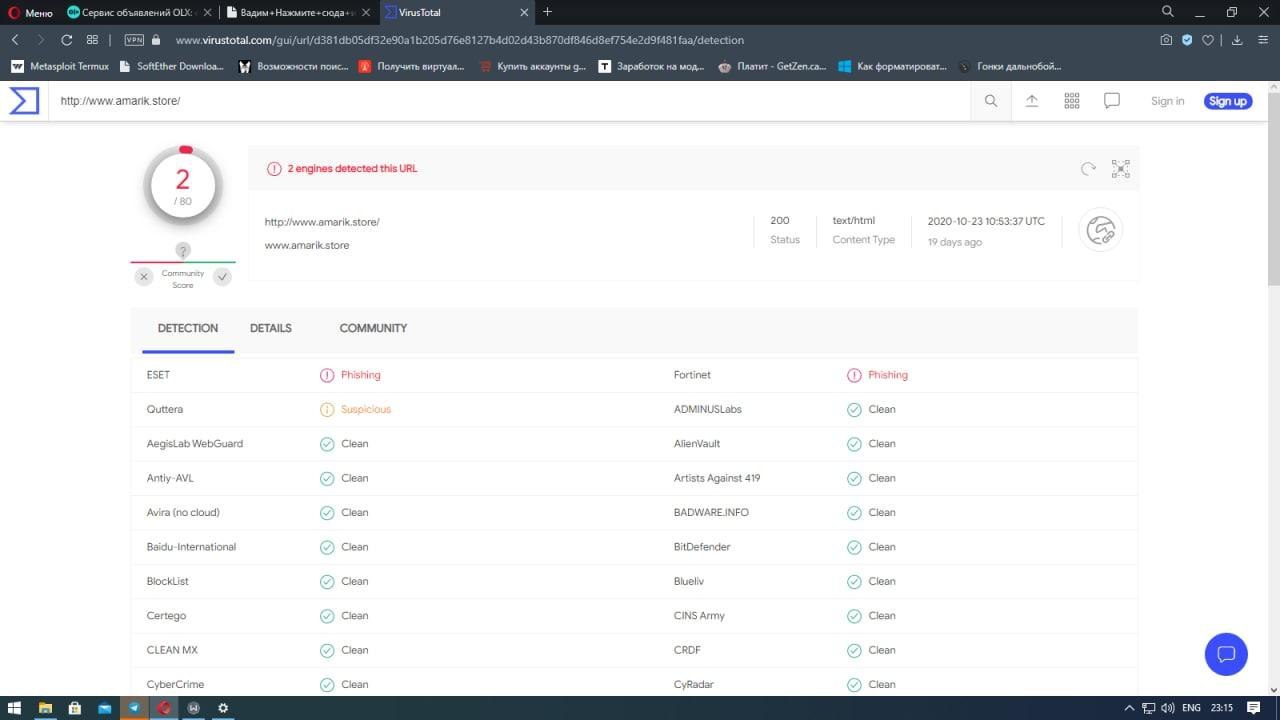Open the Opera Меню button
This screenshot has width=1280, height=720.
(30, 13)
